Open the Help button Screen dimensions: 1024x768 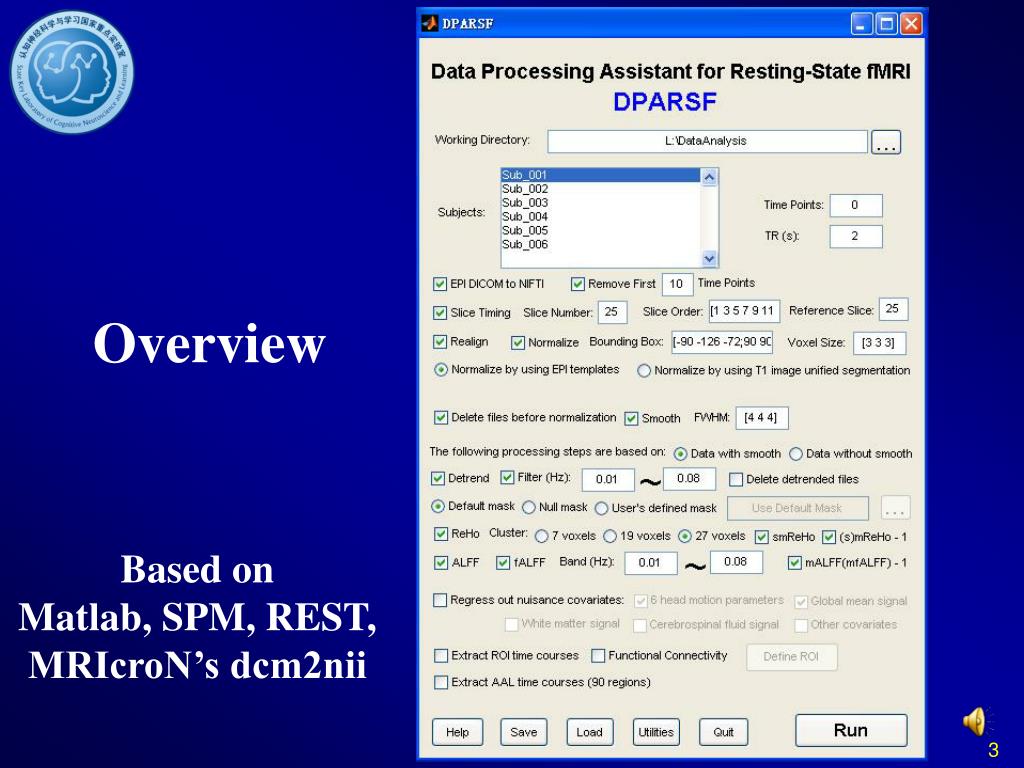458,732
